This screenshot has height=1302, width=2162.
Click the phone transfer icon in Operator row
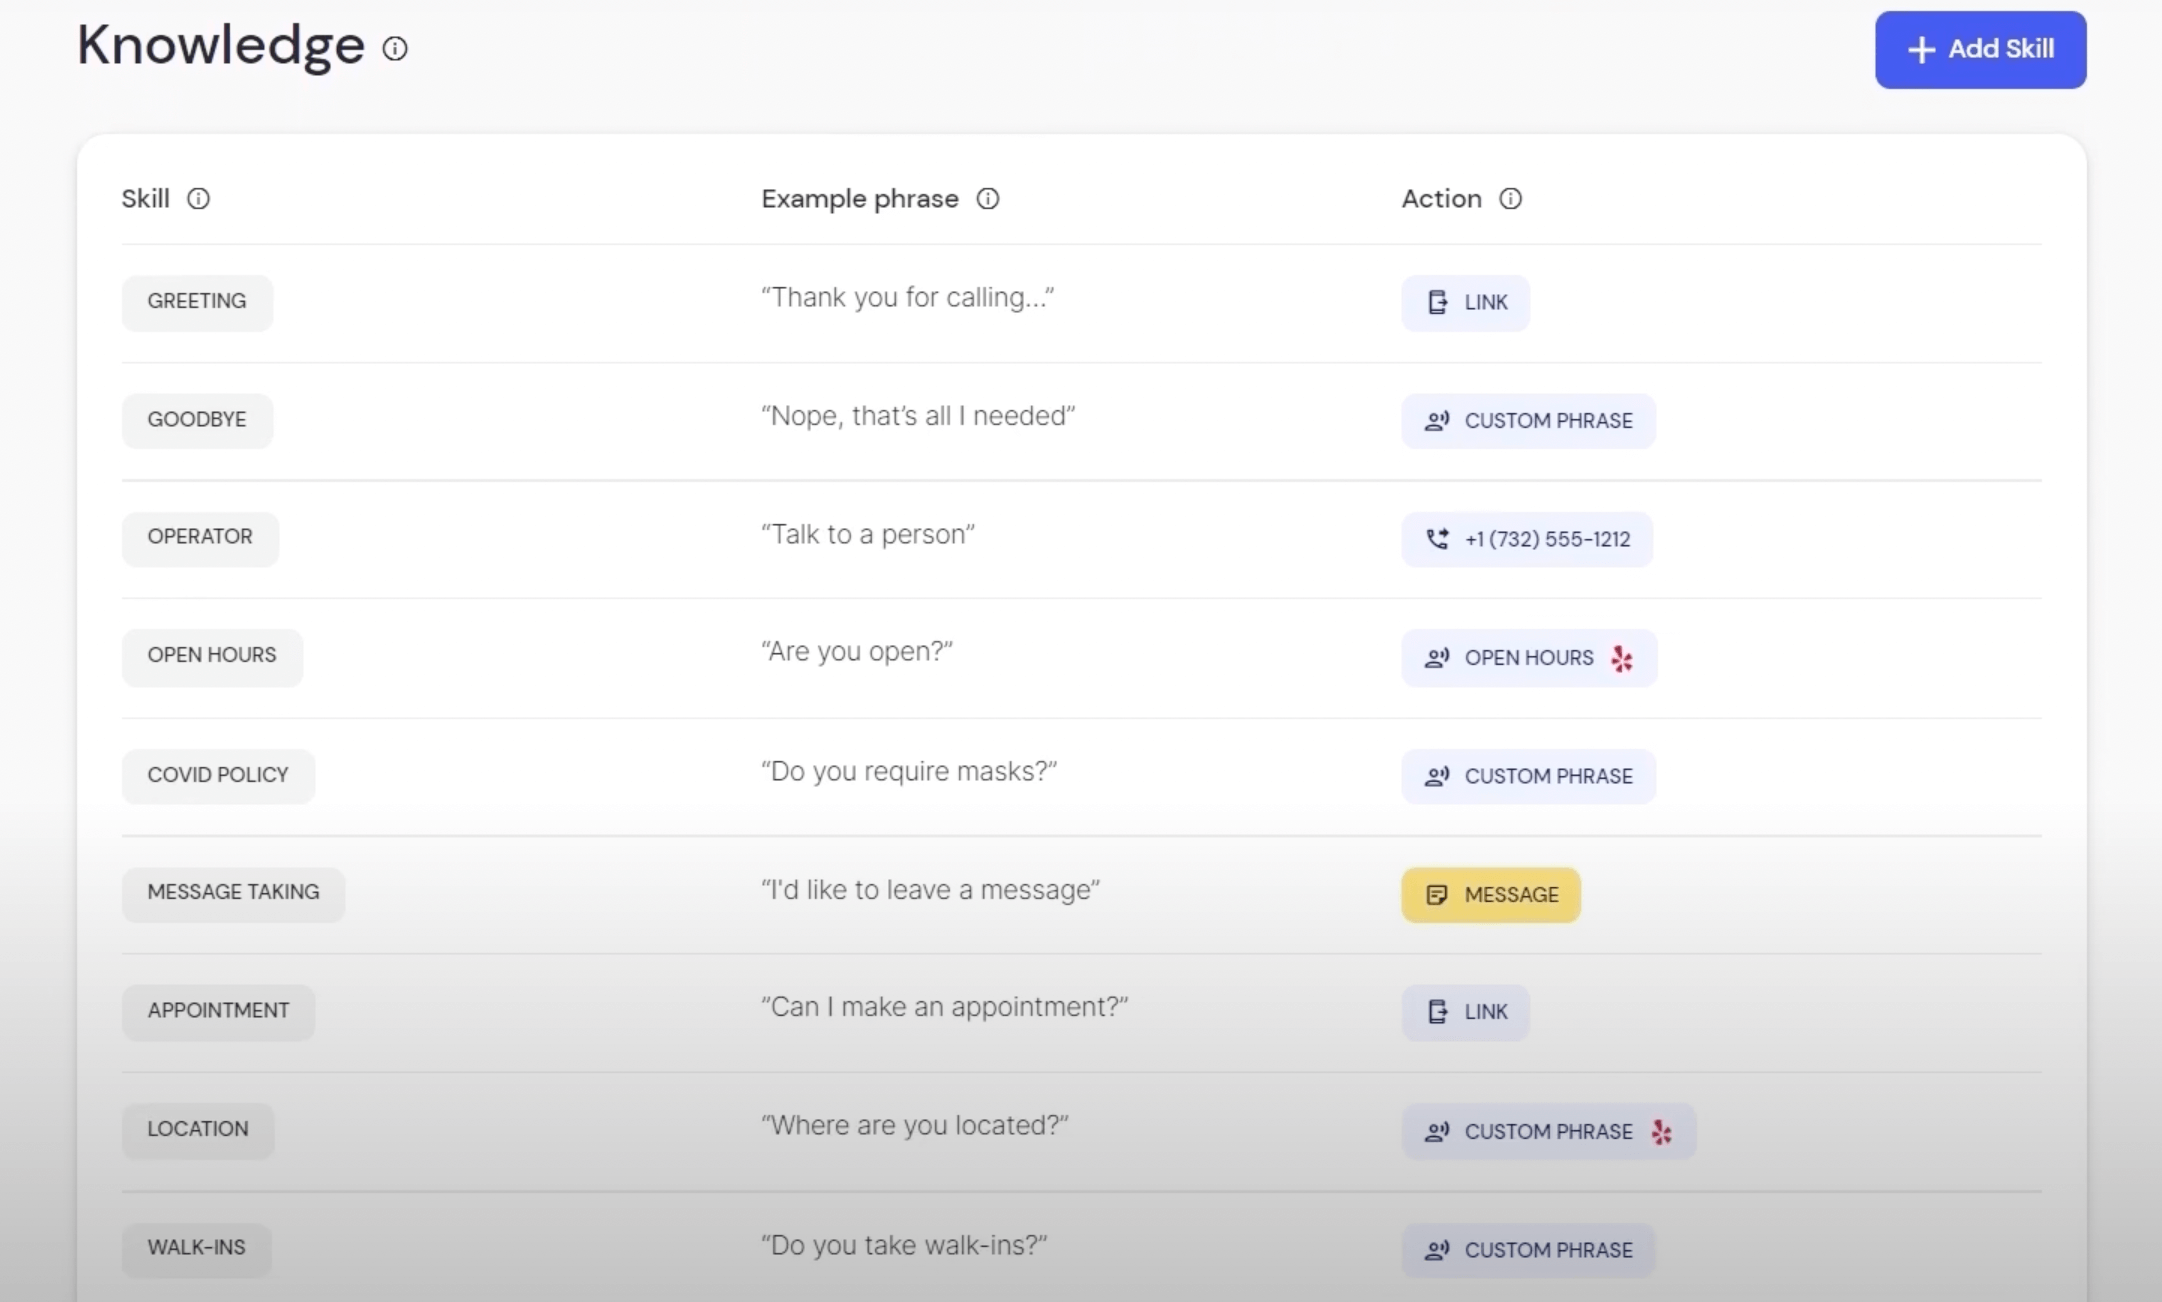click(x=1437, y=539)
